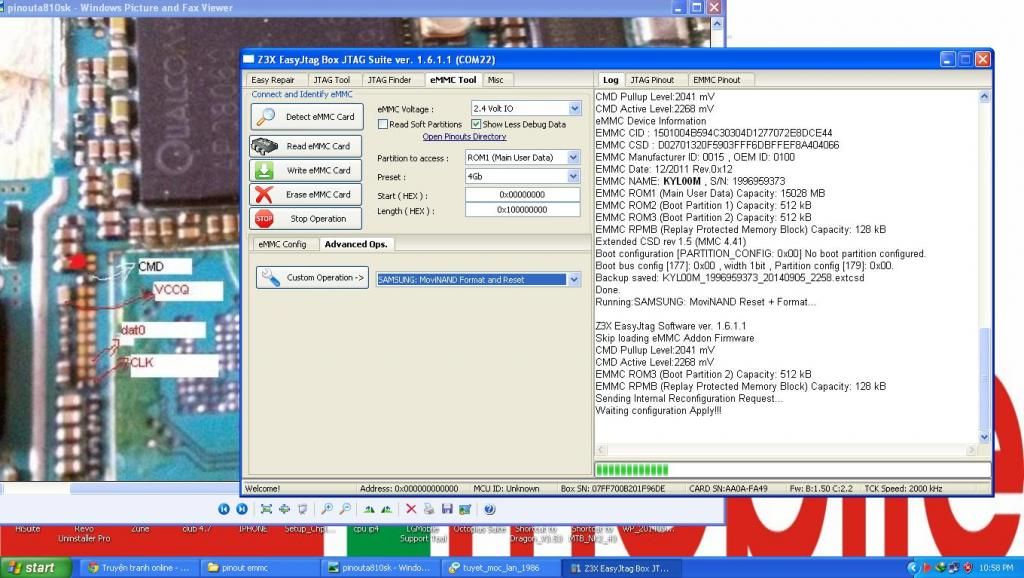
Task: Click Picture Viewer horizontal scrollbar
Action: tap(121, 488)
